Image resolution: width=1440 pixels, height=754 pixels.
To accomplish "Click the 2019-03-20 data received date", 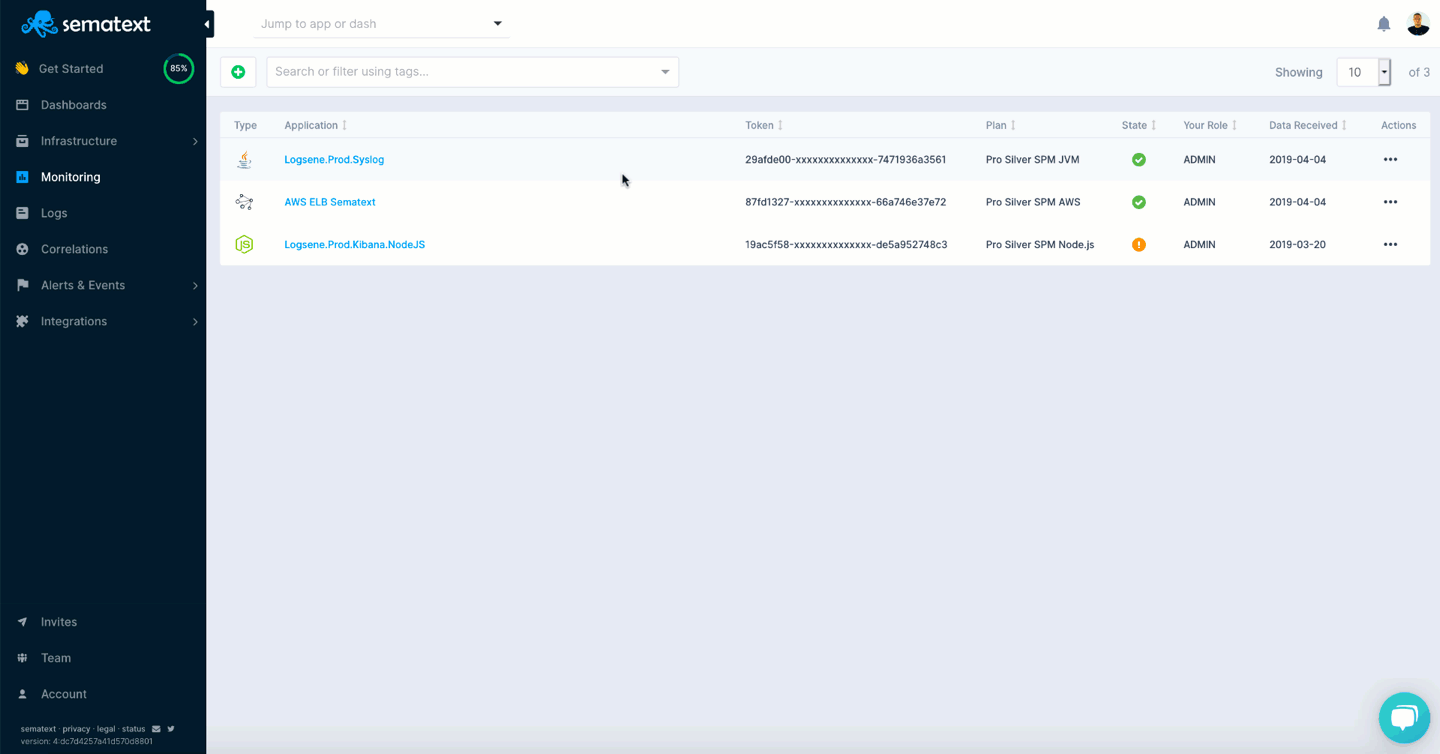I will pos(1298,244).
